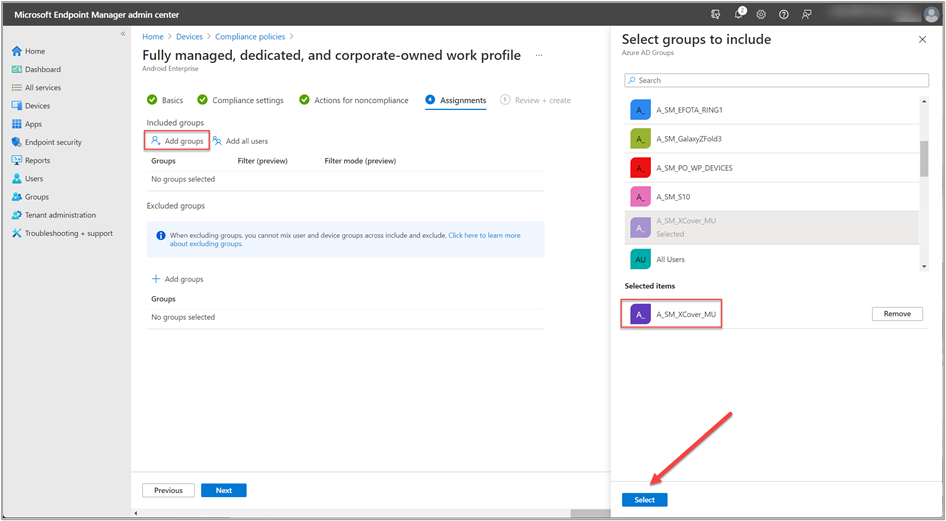Click the Select button to confirm groups
The height and width of the screenshot is (521, 946).
[x=644, y=500]
